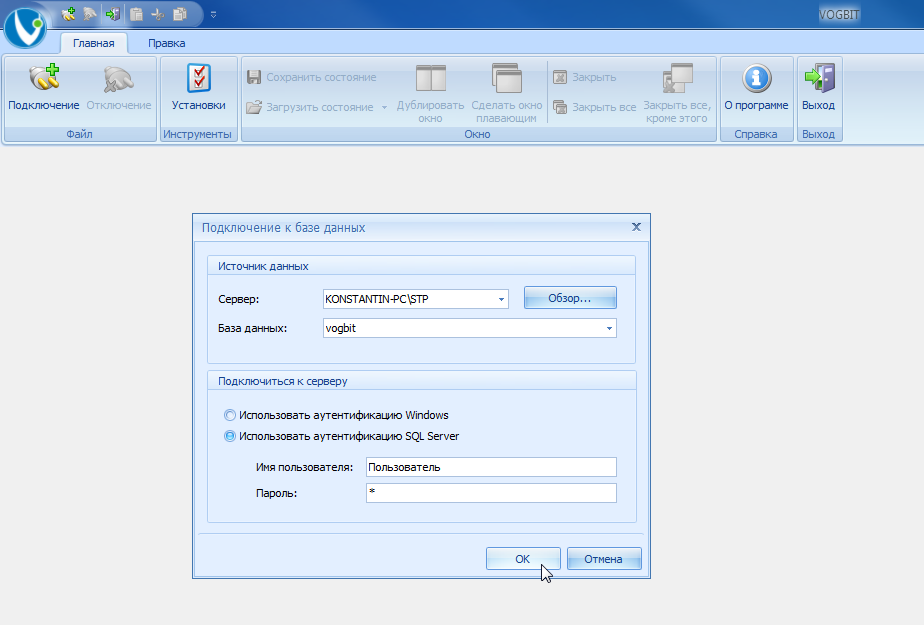Viewport: 924px width, 625px height.
Task: Click the quick-access disconnect icon
Action: point(90,14)
